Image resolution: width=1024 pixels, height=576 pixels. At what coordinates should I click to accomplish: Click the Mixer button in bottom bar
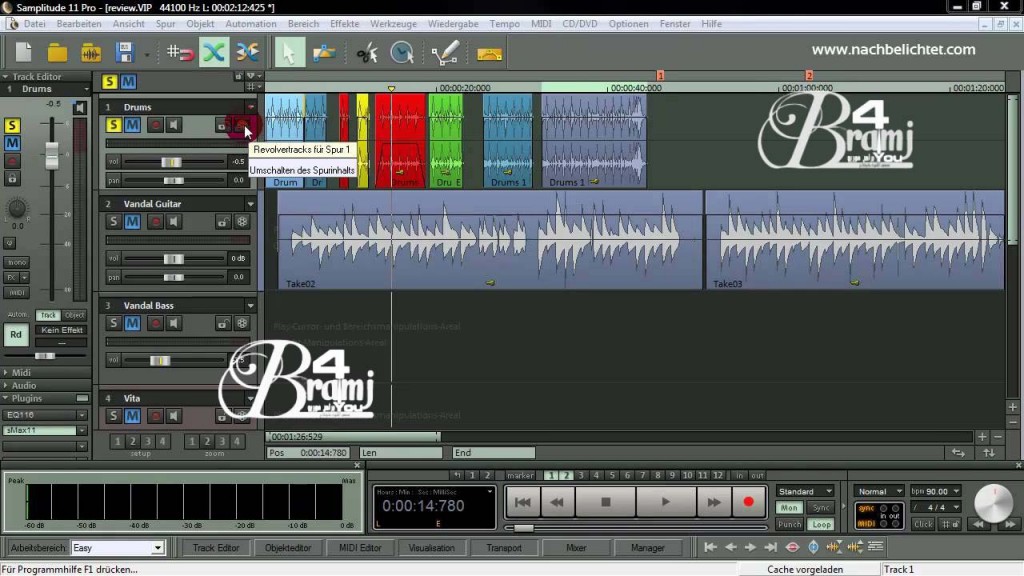pyautogui.click(x=576, y=548)
